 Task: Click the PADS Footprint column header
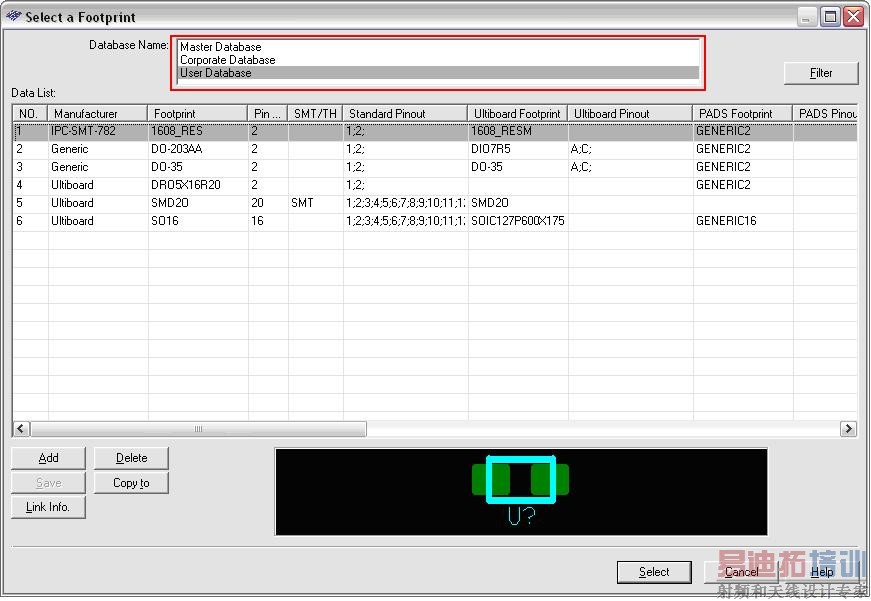click(x=743, y=113)
